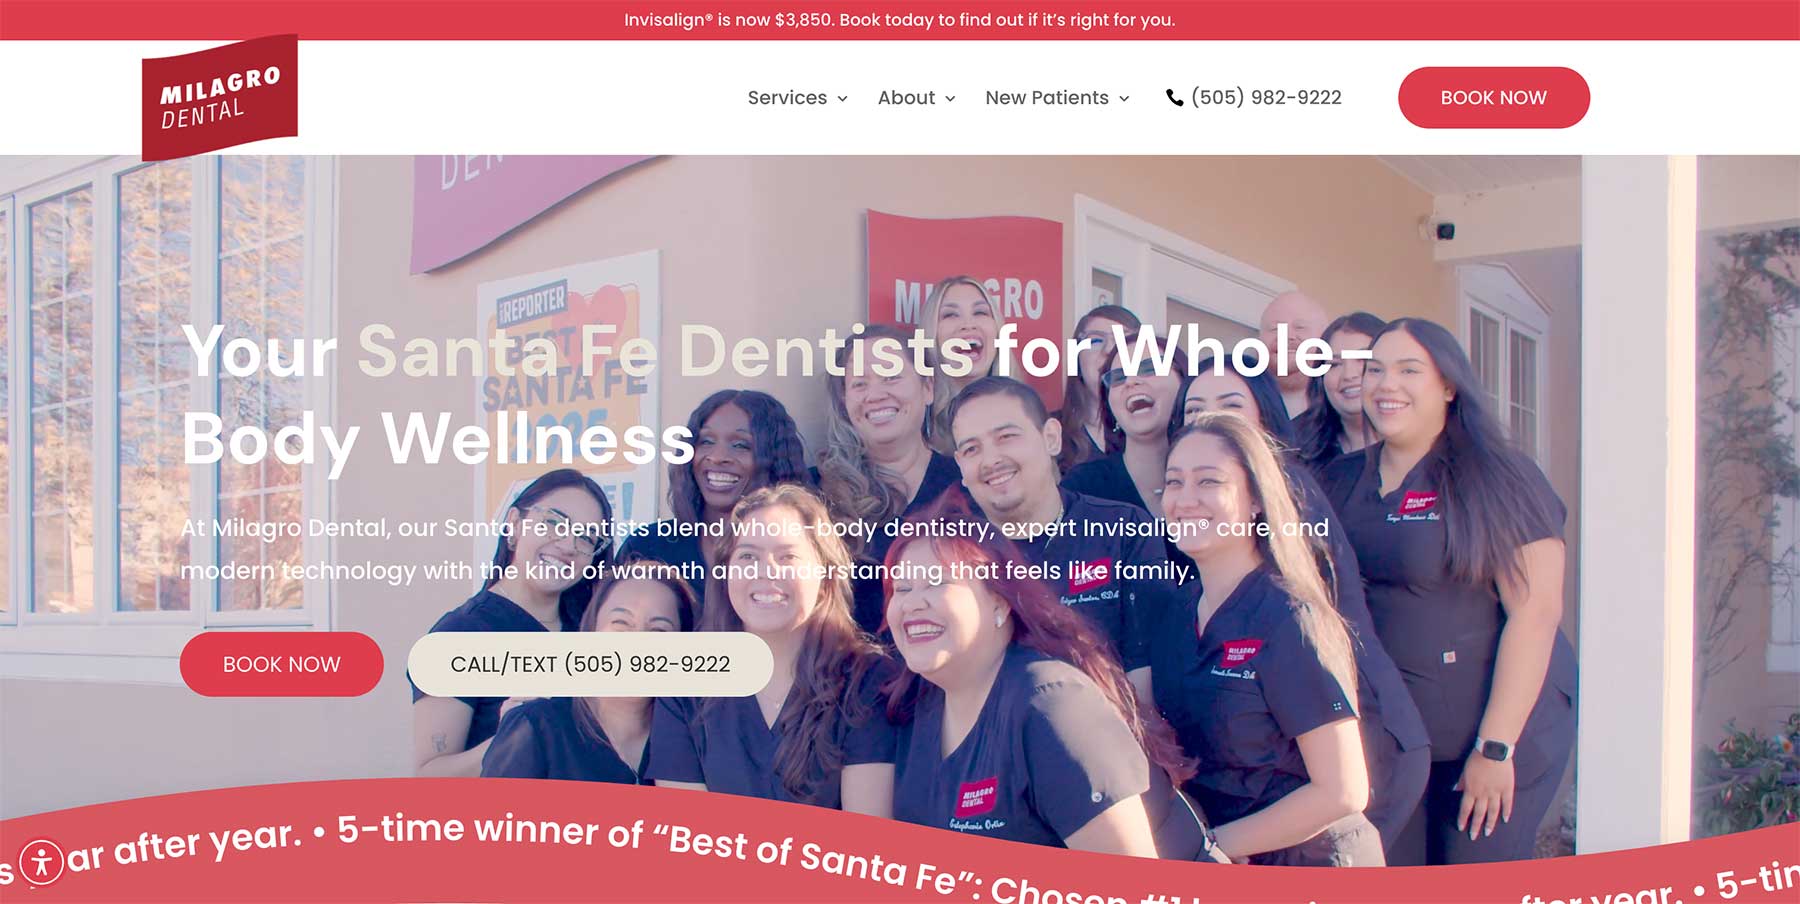Click the phone handset icon in navigation

click(x=1175, y=97)
